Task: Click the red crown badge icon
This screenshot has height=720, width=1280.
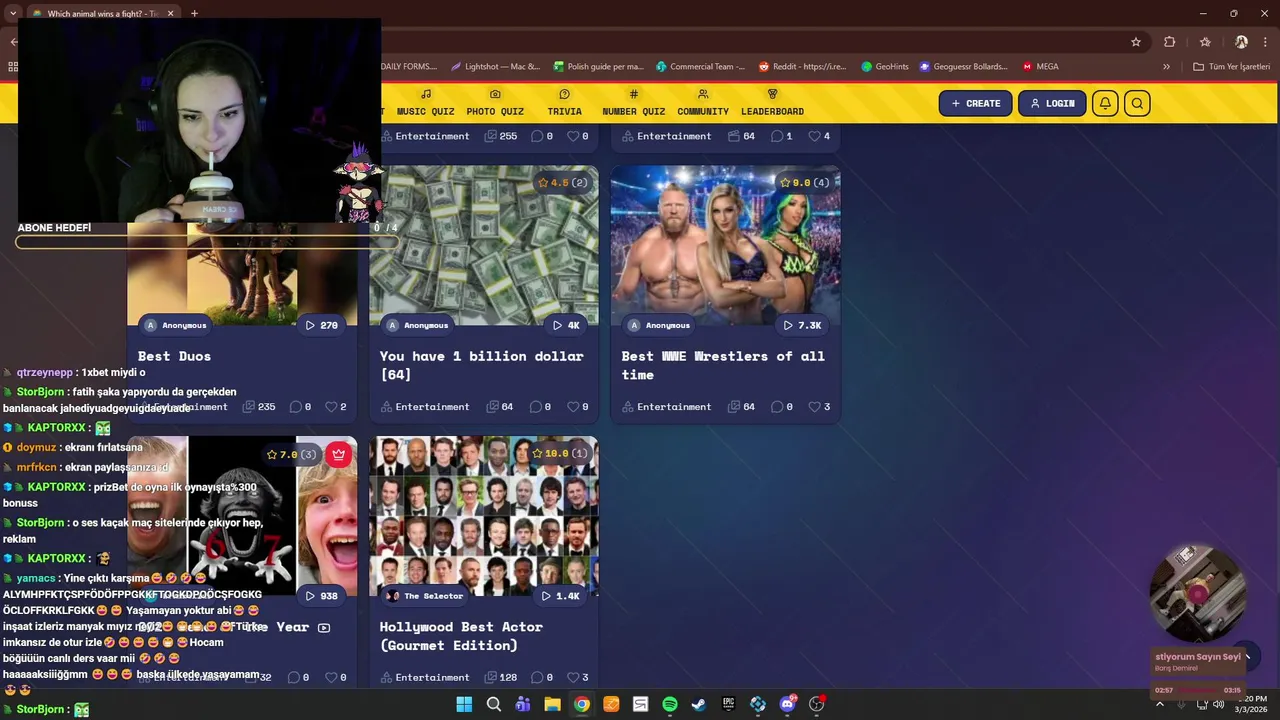Action: point(339,454)
